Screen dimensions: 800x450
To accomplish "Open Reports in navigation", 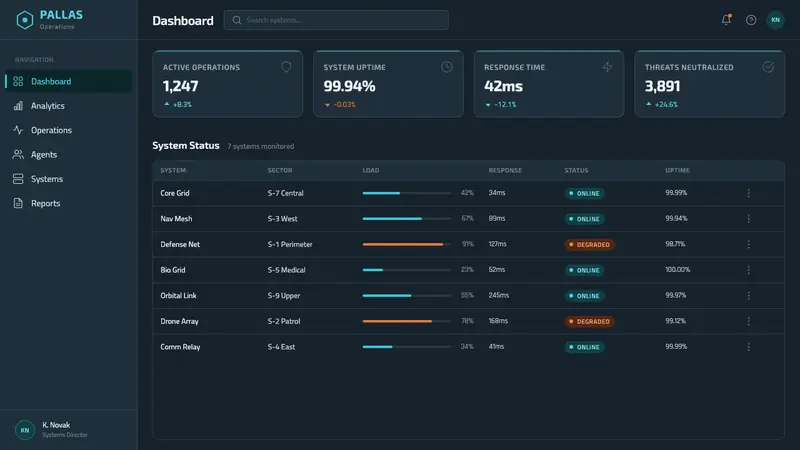I will tap(68, 203).
